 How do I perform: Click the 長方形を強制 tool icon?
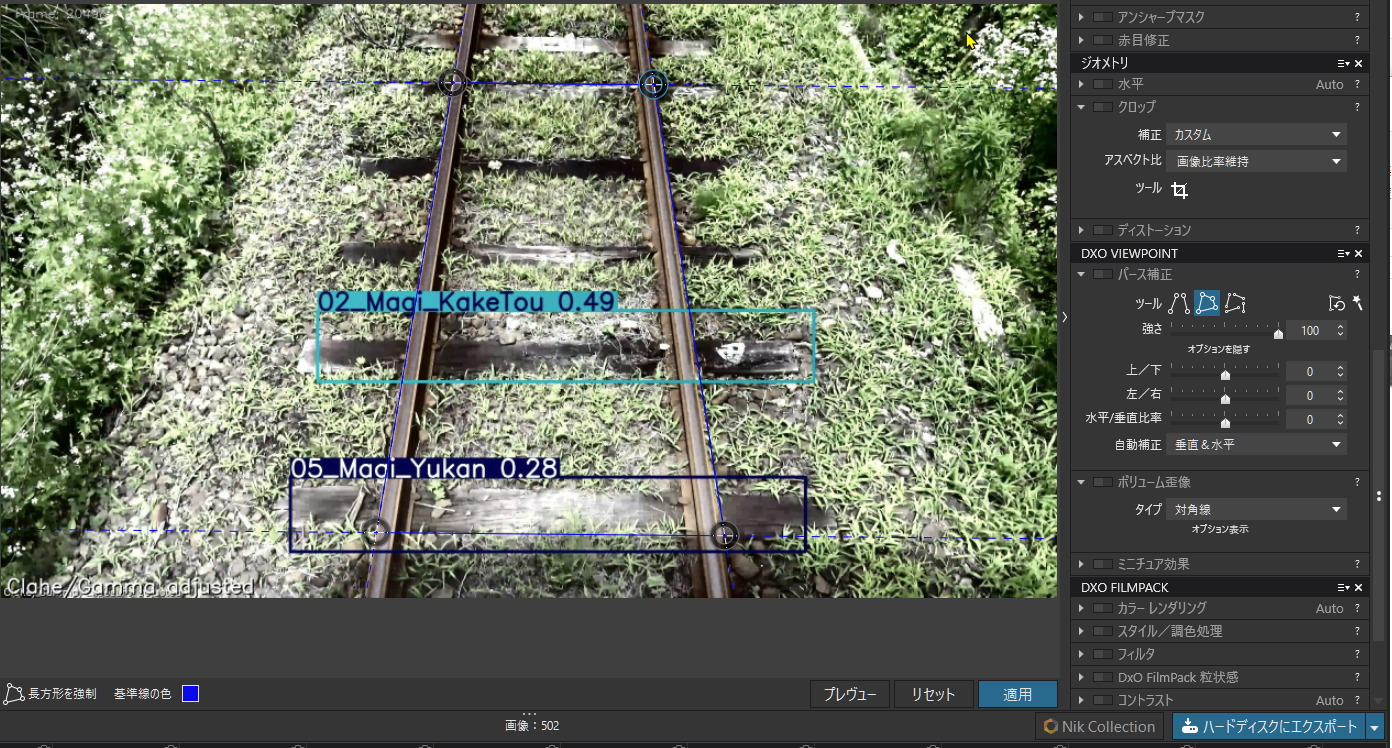(15, 693)
